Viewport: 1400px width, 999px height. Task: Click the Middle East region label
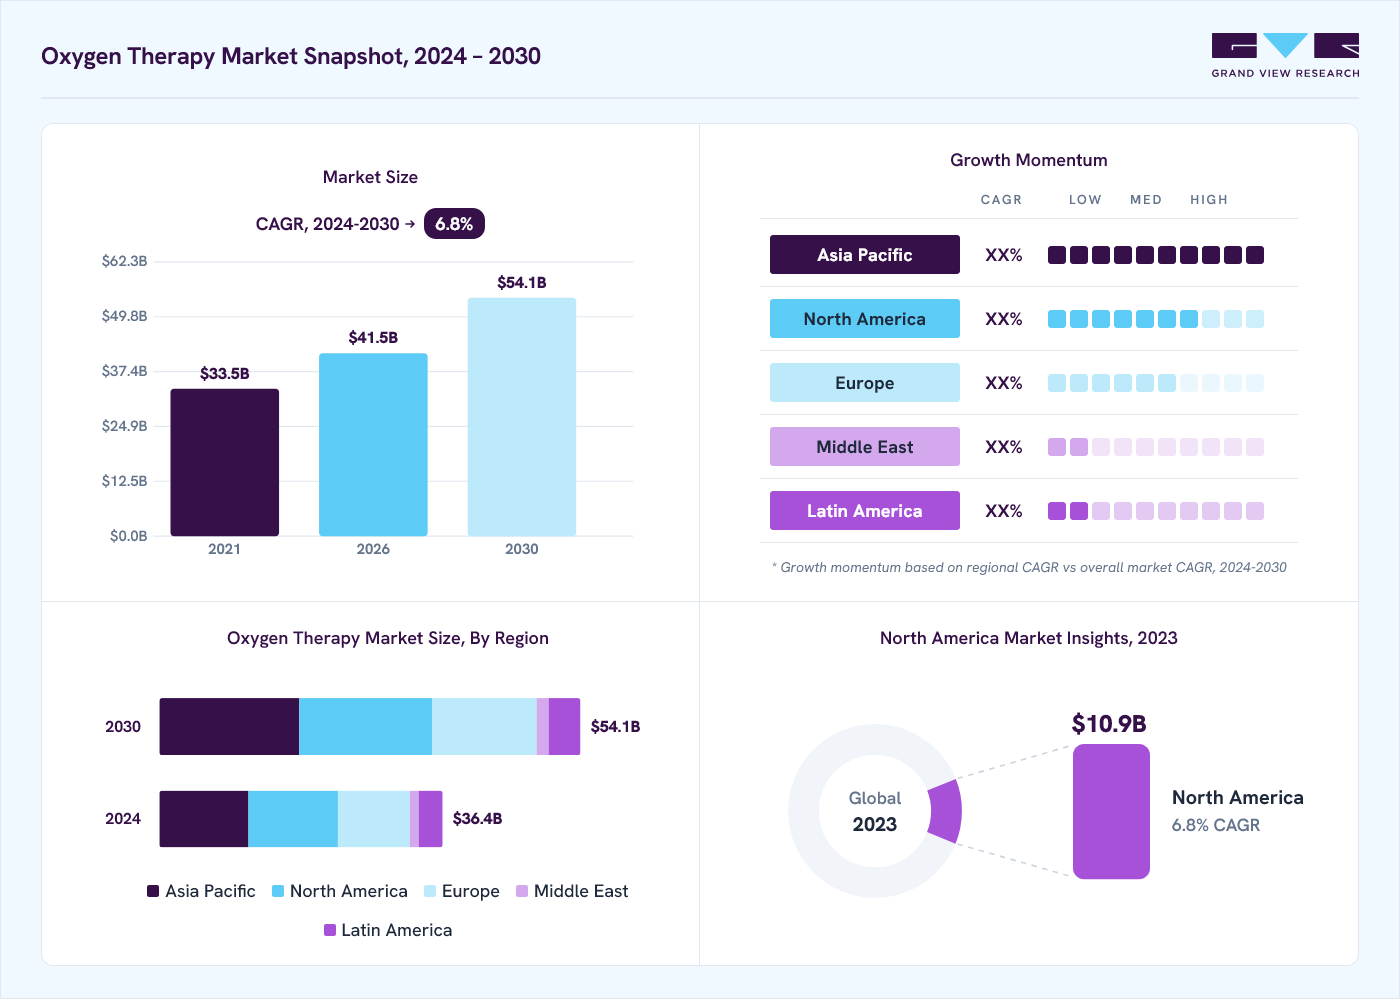coord(865,447)
